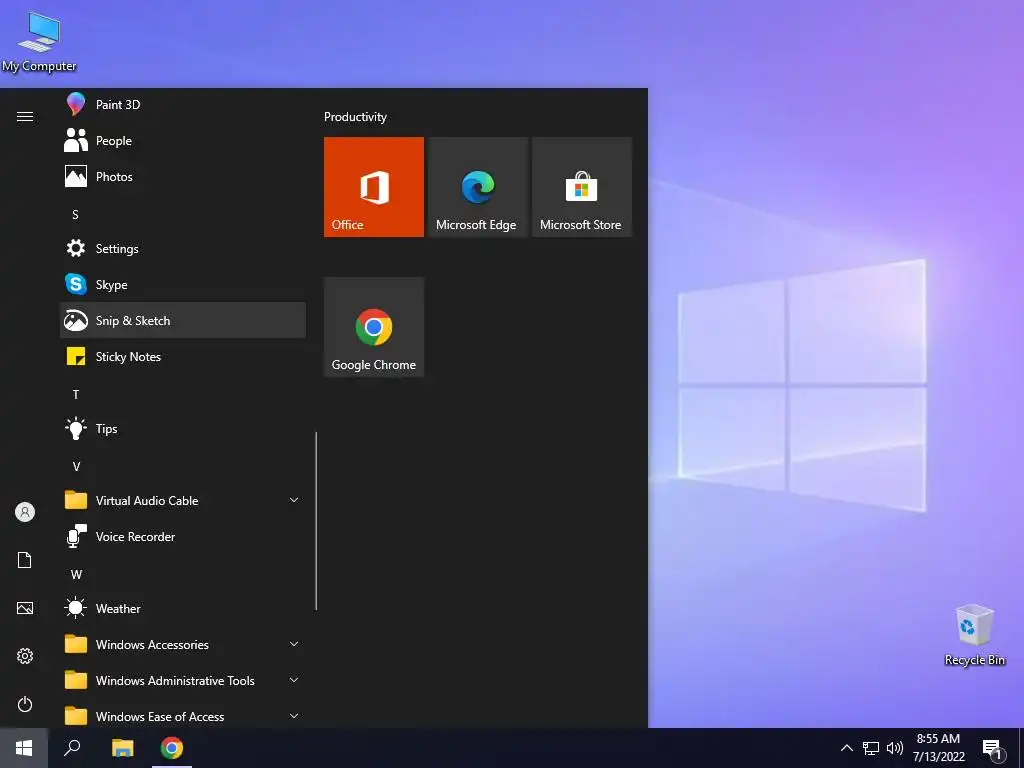Open Documents from the Start rail
Image resolution: width=1024 pixels, height=768 pixels.
25,560
